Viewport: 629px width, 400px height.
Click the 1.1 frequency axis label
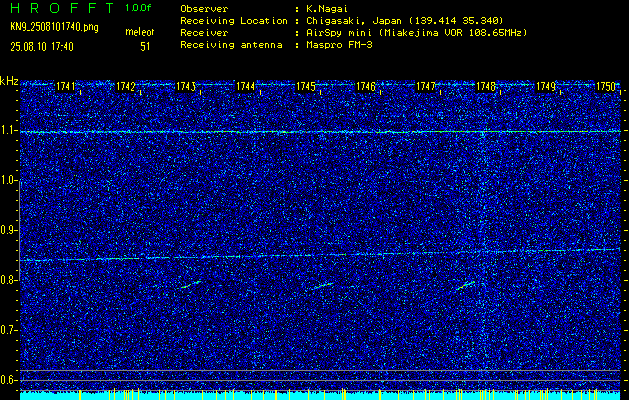(7, 130)
